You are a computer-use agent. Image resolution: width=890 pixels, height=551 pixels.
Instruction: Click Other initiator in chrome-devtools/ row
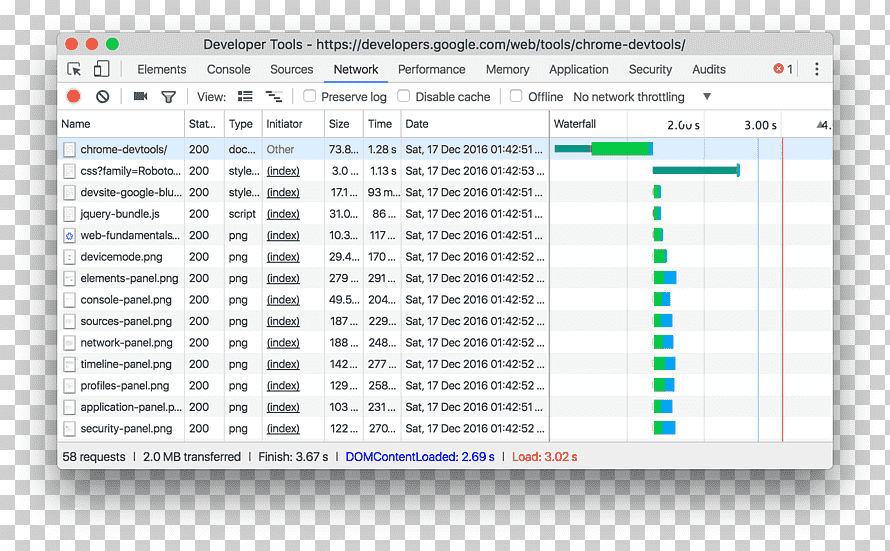pyautogui.click(x=280, y=150)
